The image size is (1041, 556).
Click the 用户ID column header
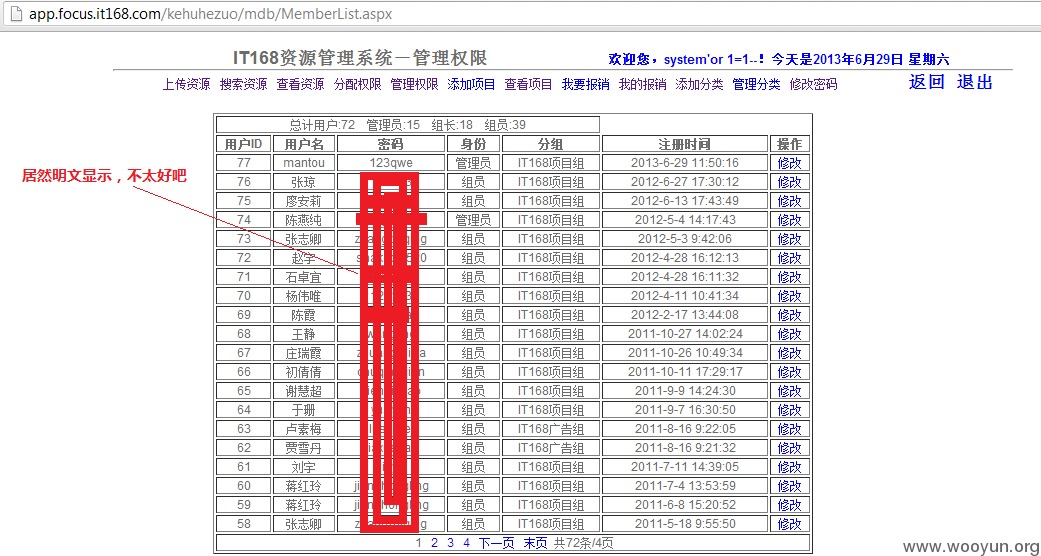pyautogui.click(x=244, y=144)
